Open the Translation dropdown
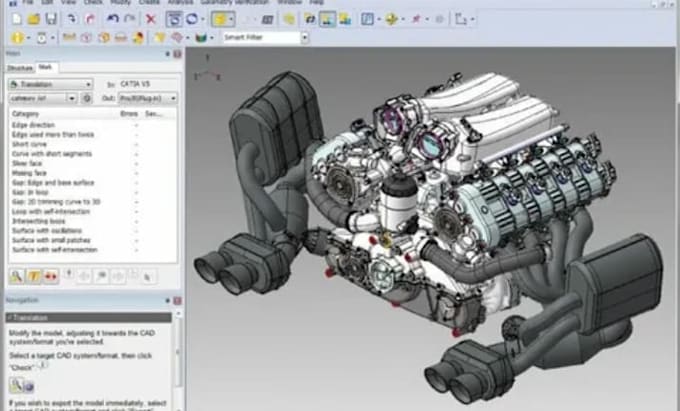Screen dimensions: 680x411 (x=50, y=84)
